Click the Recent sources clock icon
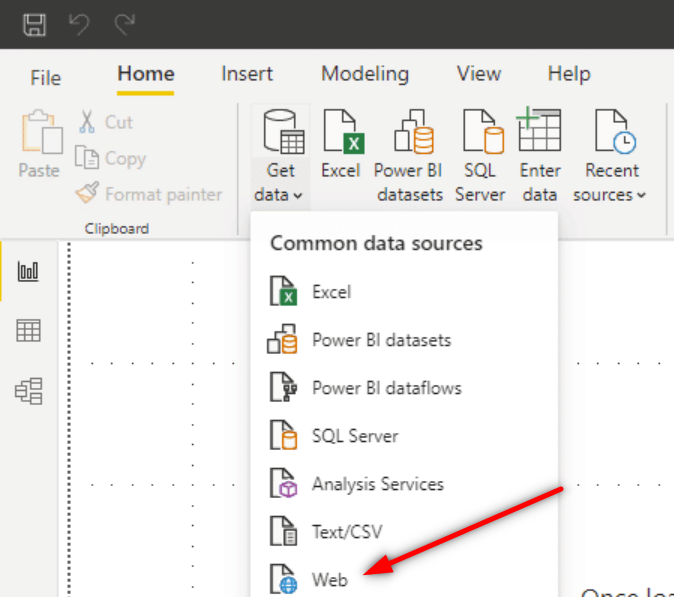Screen dimensions: 674x597 coord(615,131)
